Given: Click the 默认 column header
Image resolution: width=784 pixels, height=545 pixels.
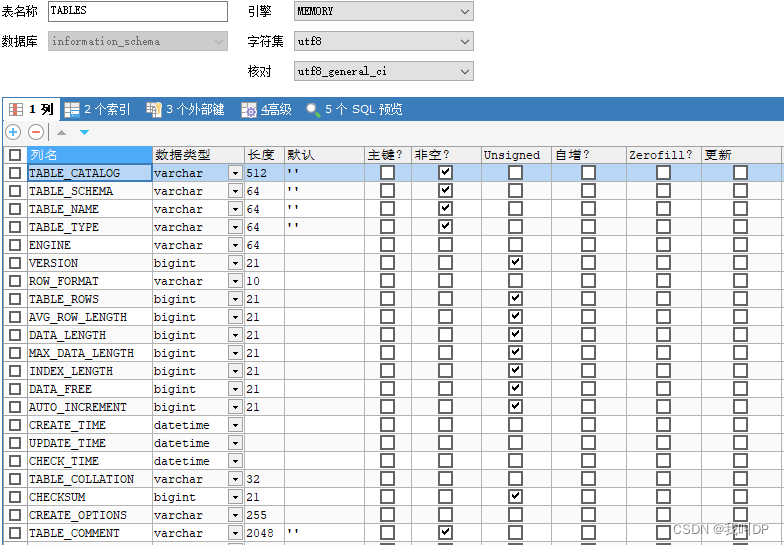Looking at the screenshot, I should pyautogui.click(x=324, y=155).
